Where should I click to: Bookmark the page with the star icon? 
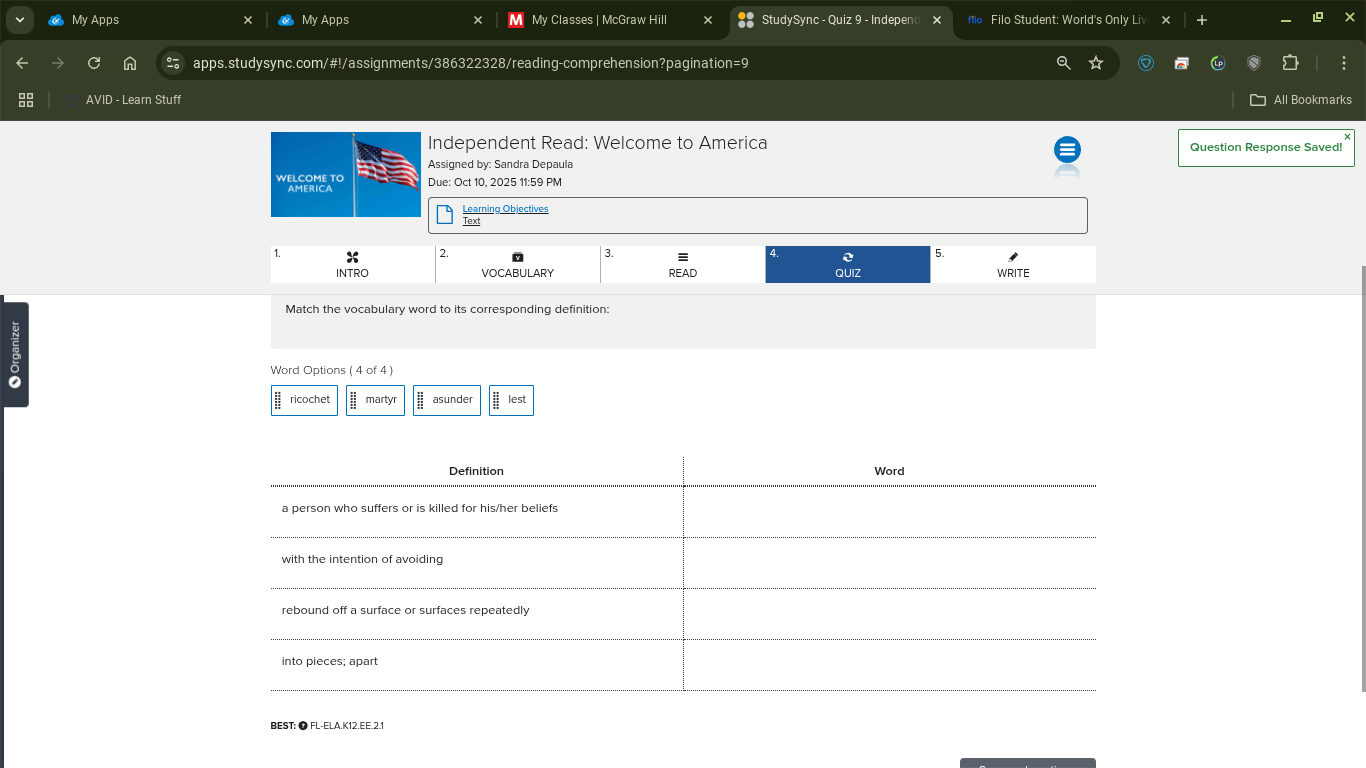(1096, 63)
